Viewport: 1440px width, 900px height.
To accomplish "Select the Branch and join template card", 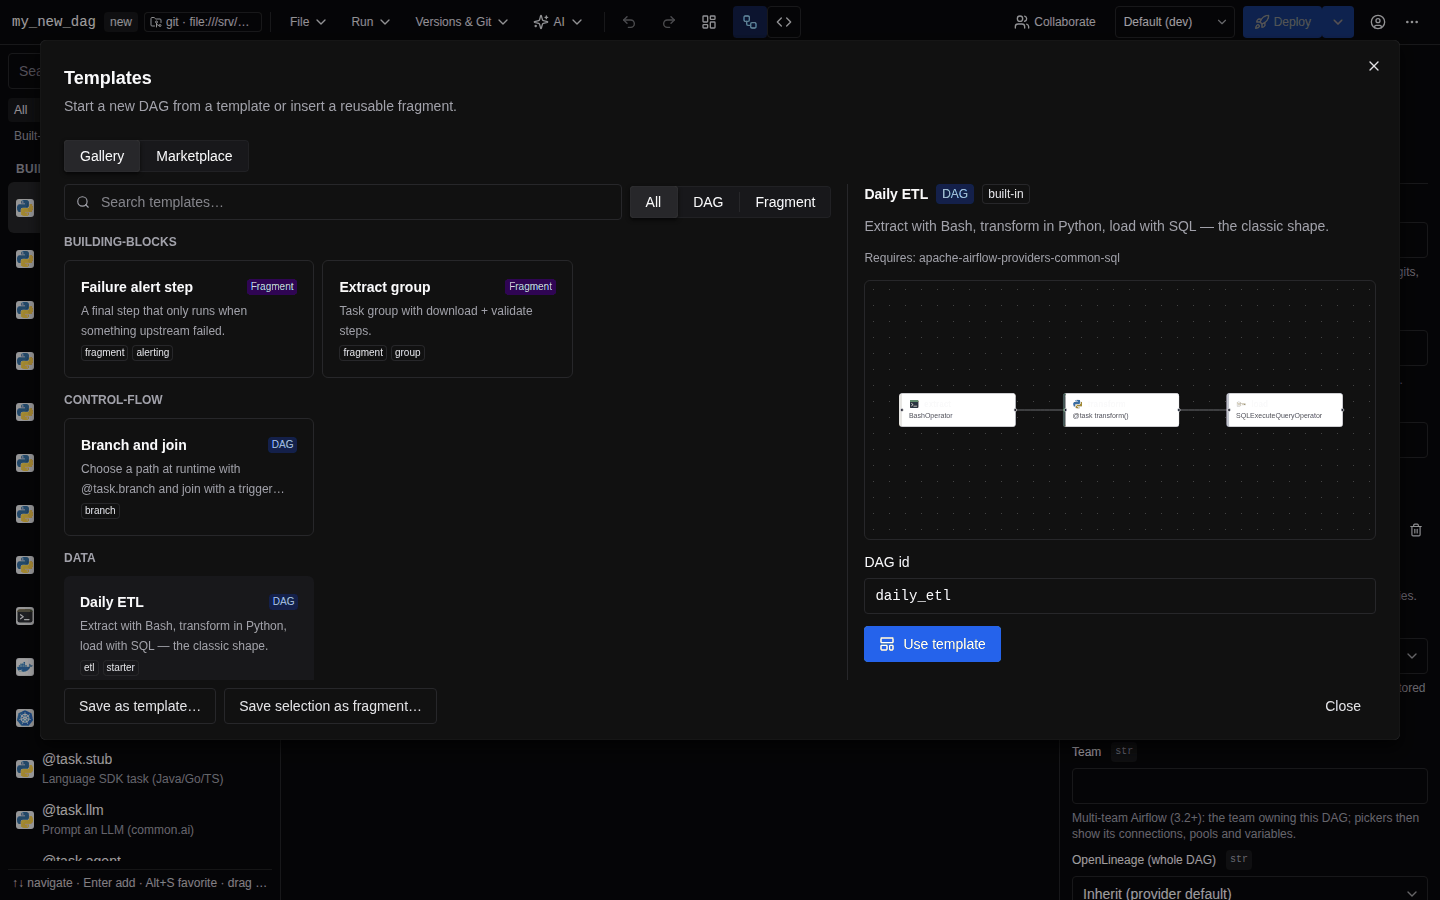I will click(189, 477).
